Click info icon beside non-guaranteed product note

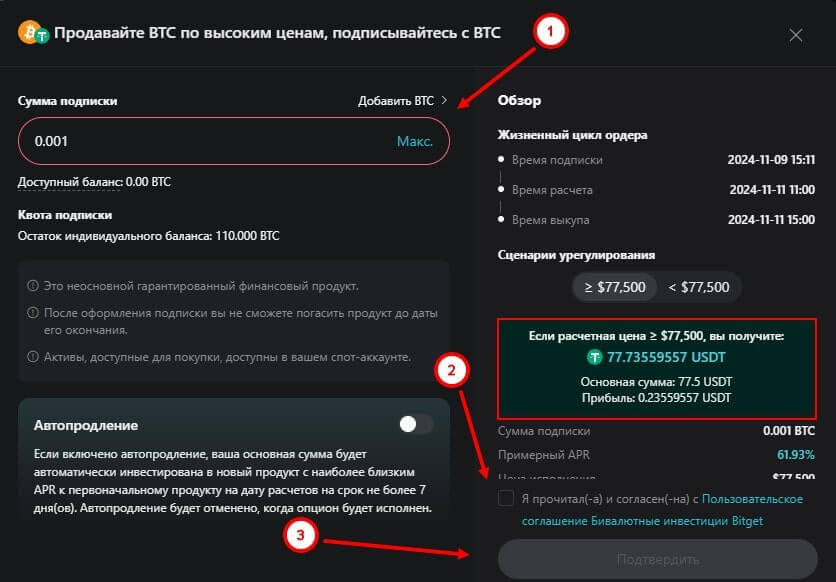tap(33, 287)
